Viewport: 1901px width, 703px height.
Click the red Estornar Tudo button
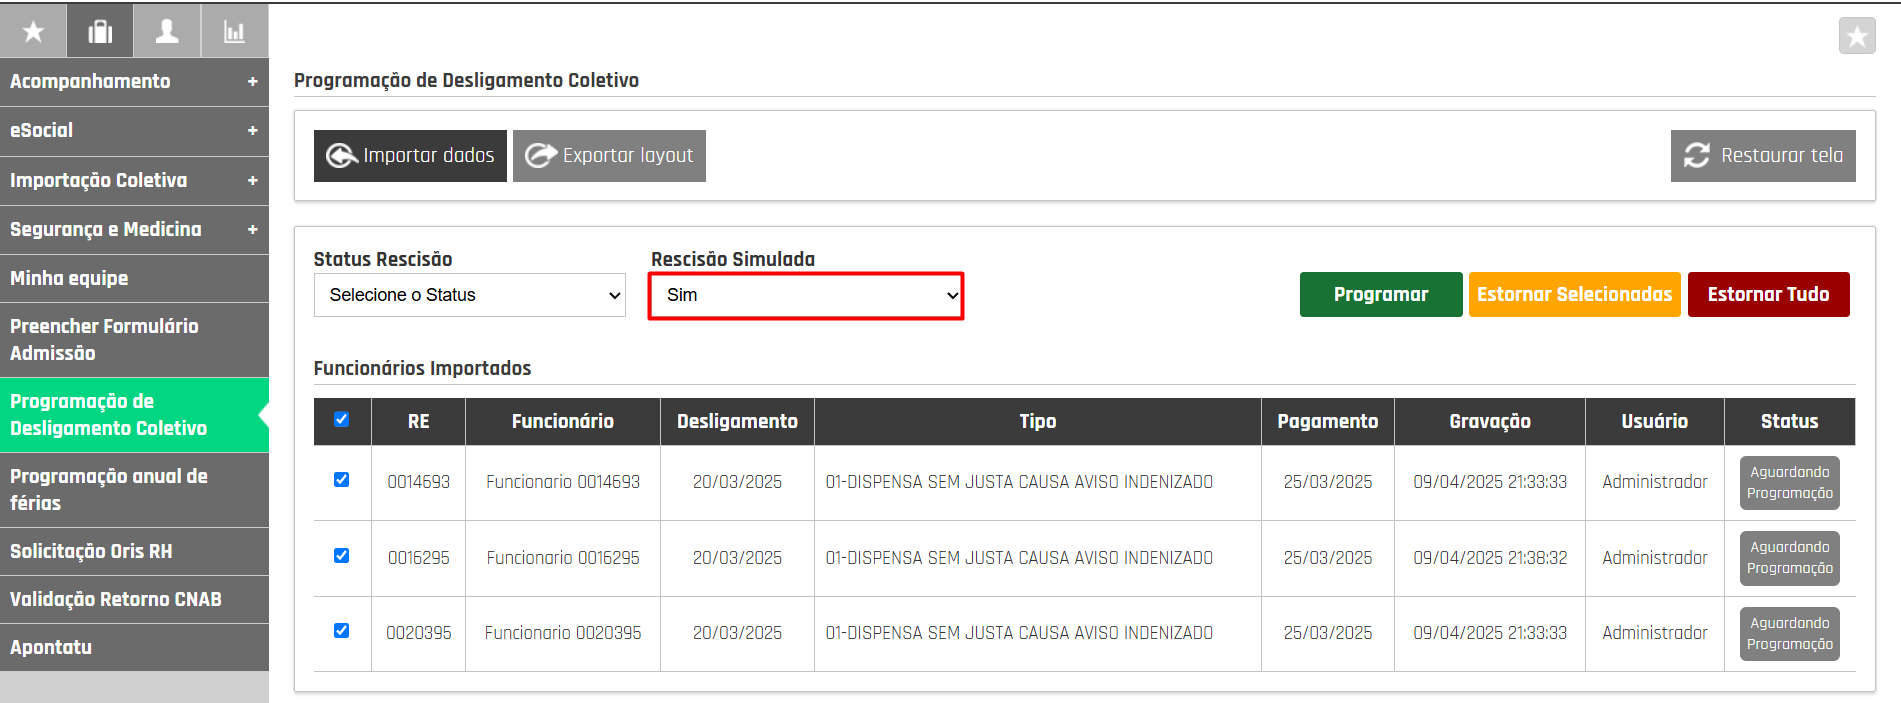pyautogui.click(x=1768, y=295)
